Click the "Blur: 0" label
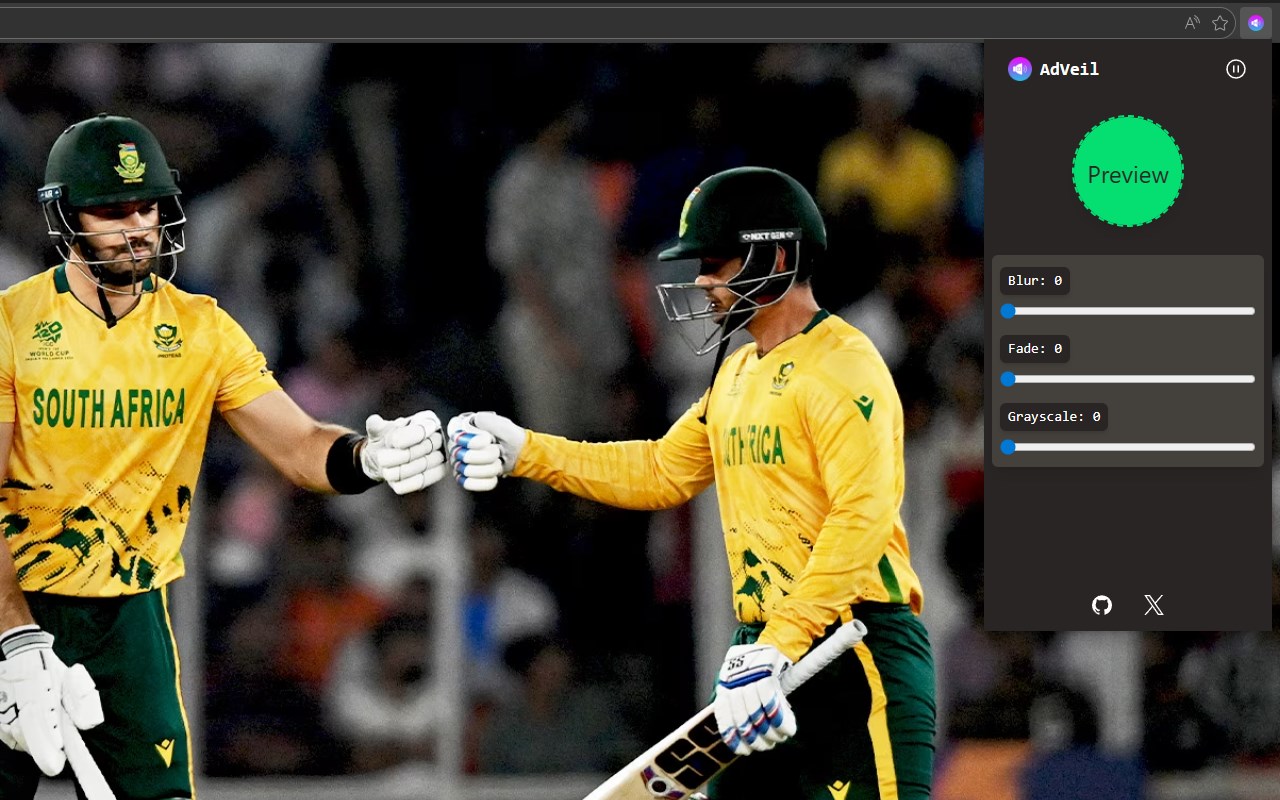This screenshot has width=1280, height=800. pos(1035,281)
